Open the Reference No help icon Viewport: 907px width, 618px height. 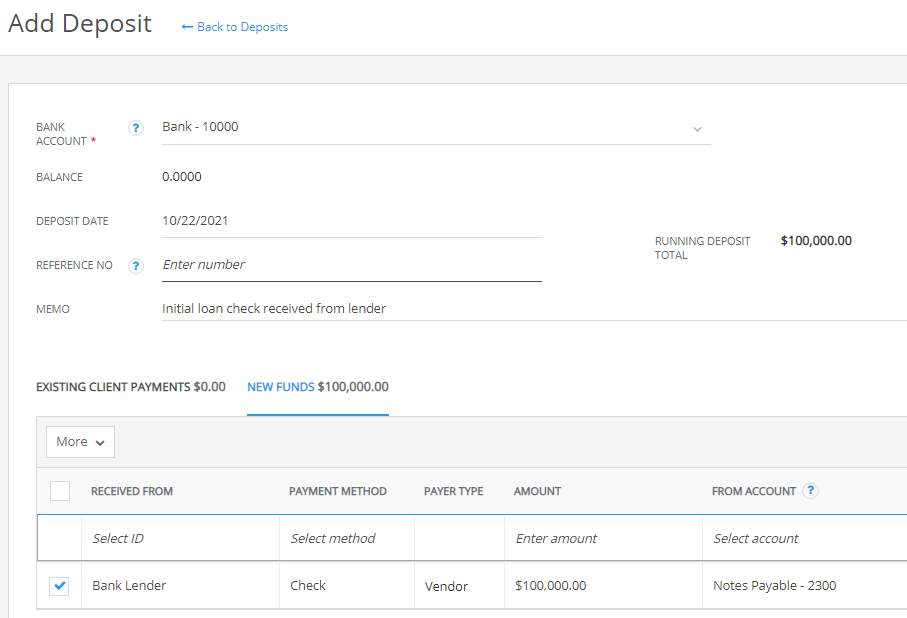(x=135, y=266)
